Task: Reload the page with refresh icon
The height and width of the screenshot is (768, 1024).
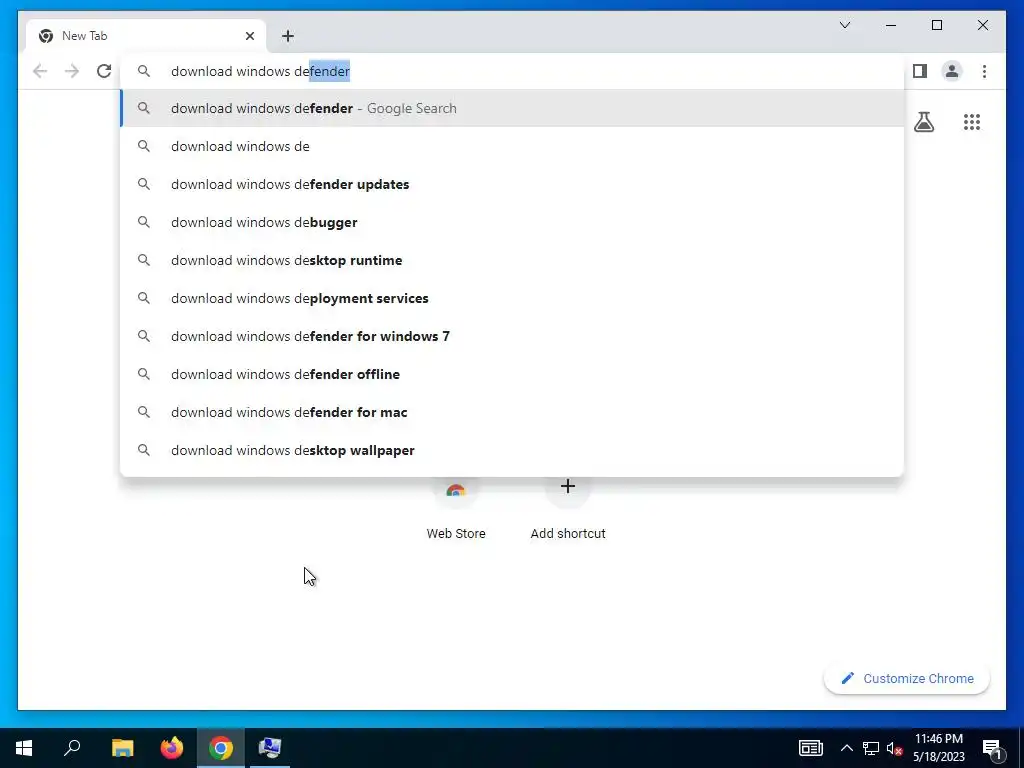Action: (104, 71)
